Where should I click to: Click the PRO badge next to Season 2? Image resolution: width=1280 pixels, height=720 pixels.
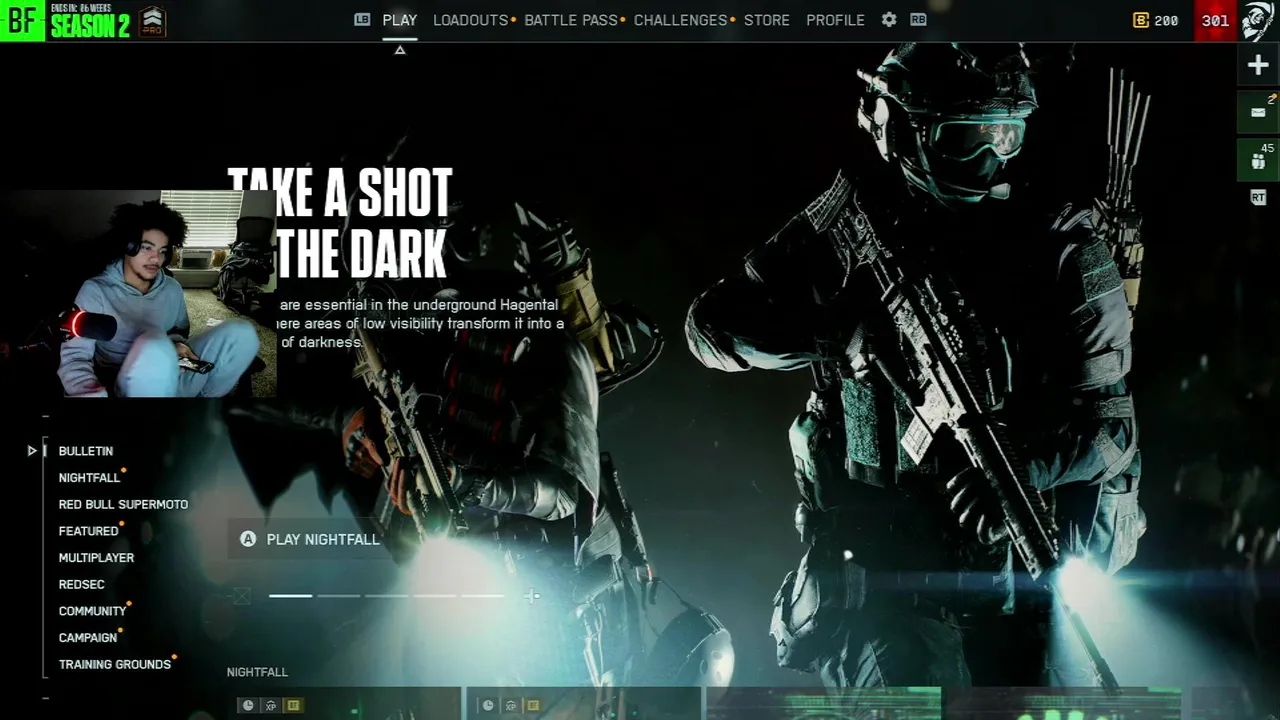152,20
